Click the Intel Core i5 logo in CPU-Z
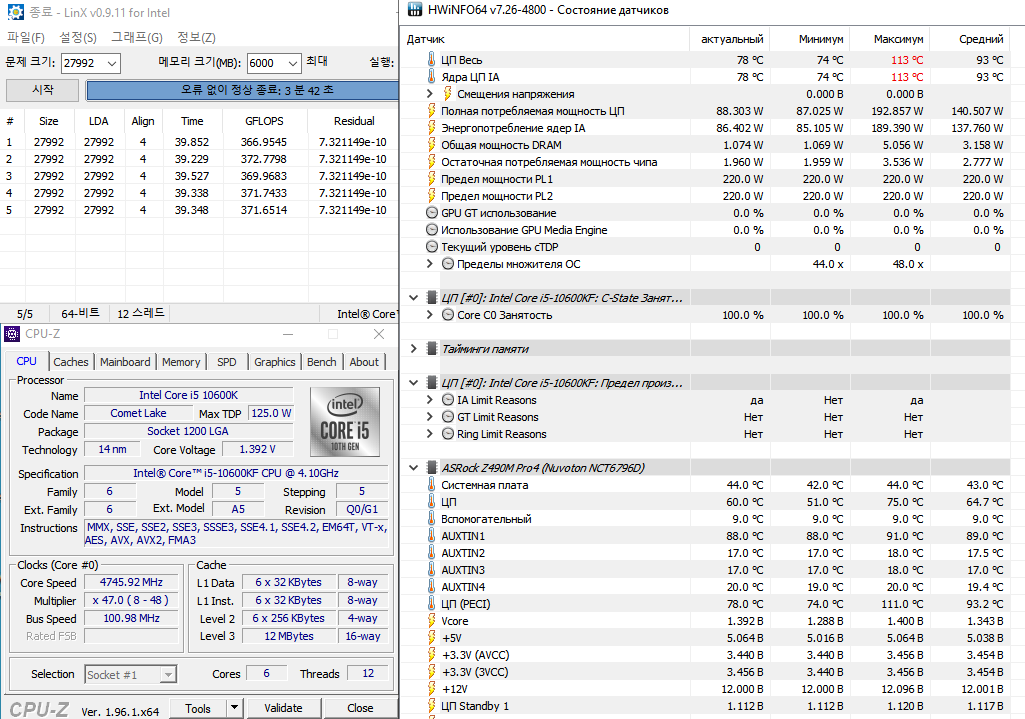This screenshot has width=1025, height=719. (x=344, y=422)
